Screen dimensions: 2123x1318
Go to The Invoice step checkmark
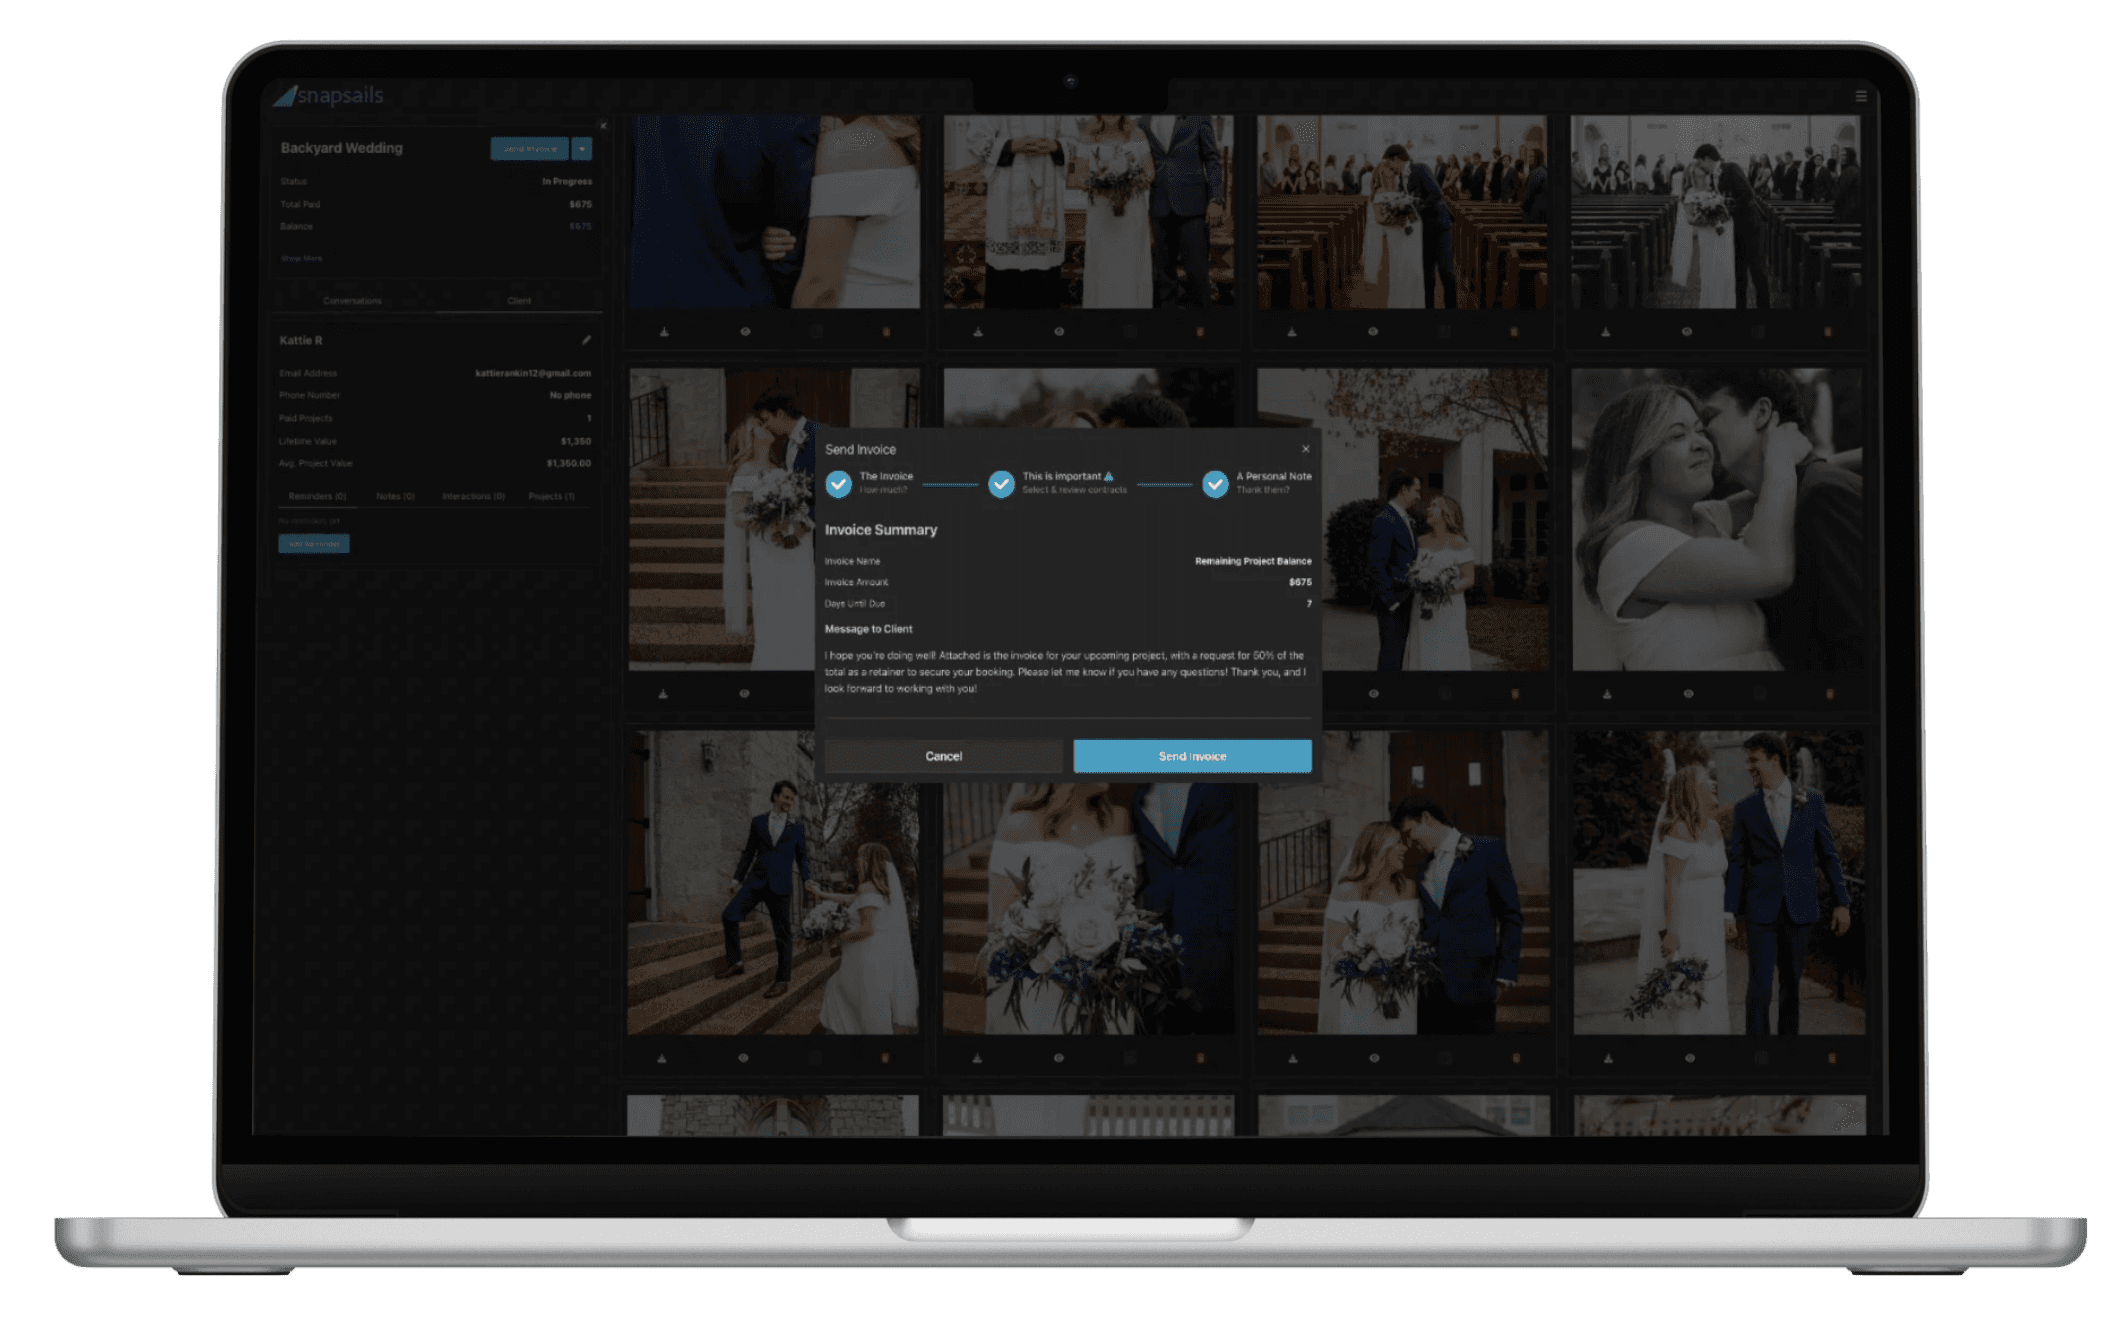(x=838, y=484)
